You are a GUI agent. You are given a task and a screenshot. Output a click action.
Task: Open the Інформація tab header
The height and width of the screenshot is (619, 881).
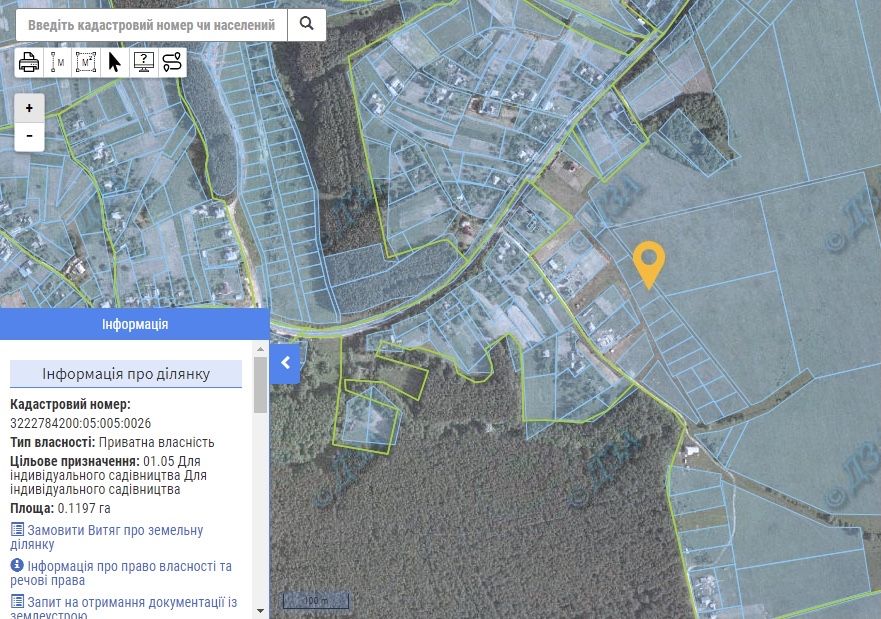[x=135, y=324]
